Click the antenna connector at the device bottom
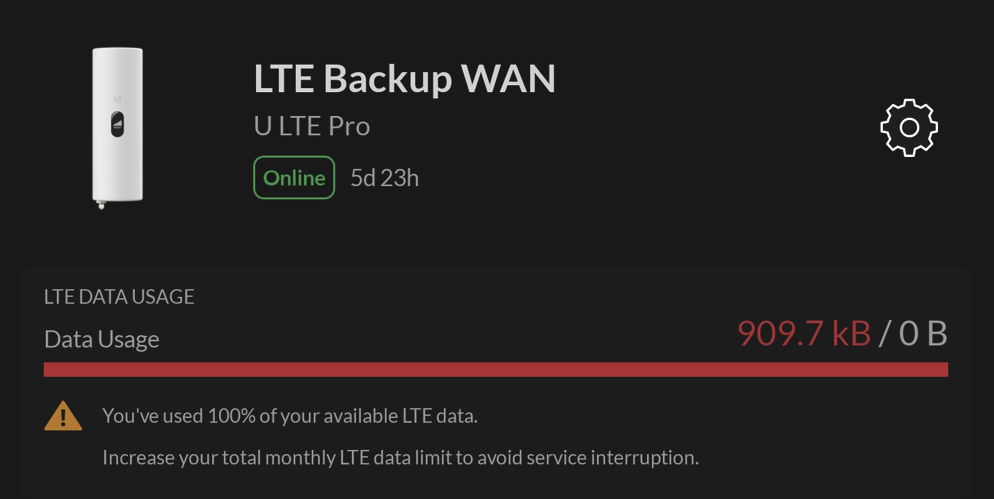The height and width of the screenshot is (499, 994). point(100,205)
